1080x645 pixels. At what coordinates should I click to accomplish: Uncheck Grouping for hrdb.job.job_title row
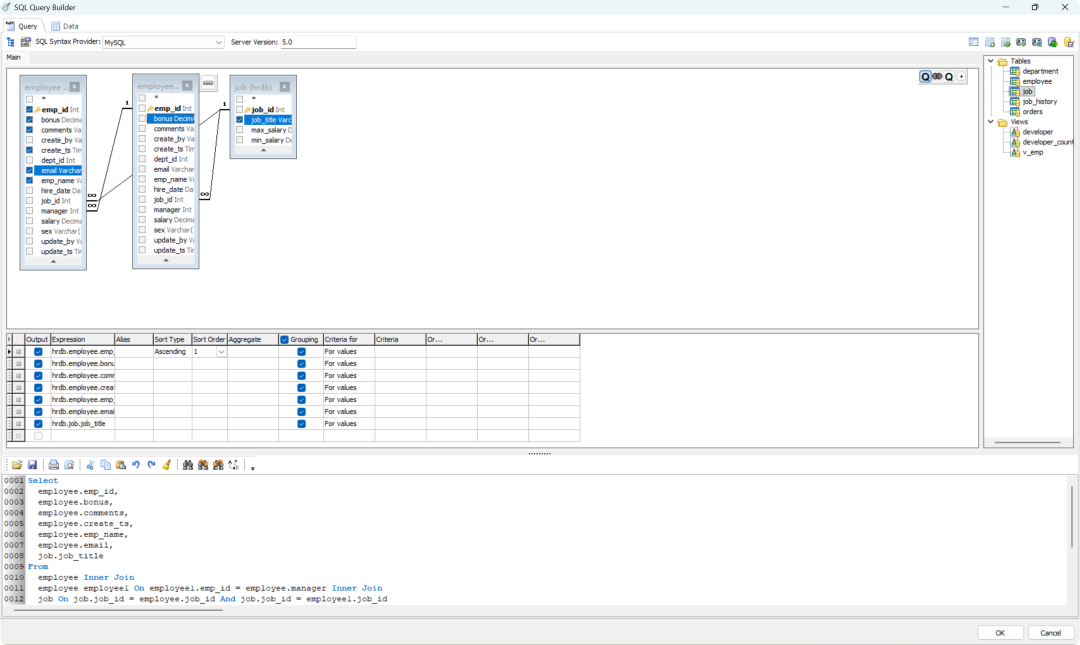[301, 424]
